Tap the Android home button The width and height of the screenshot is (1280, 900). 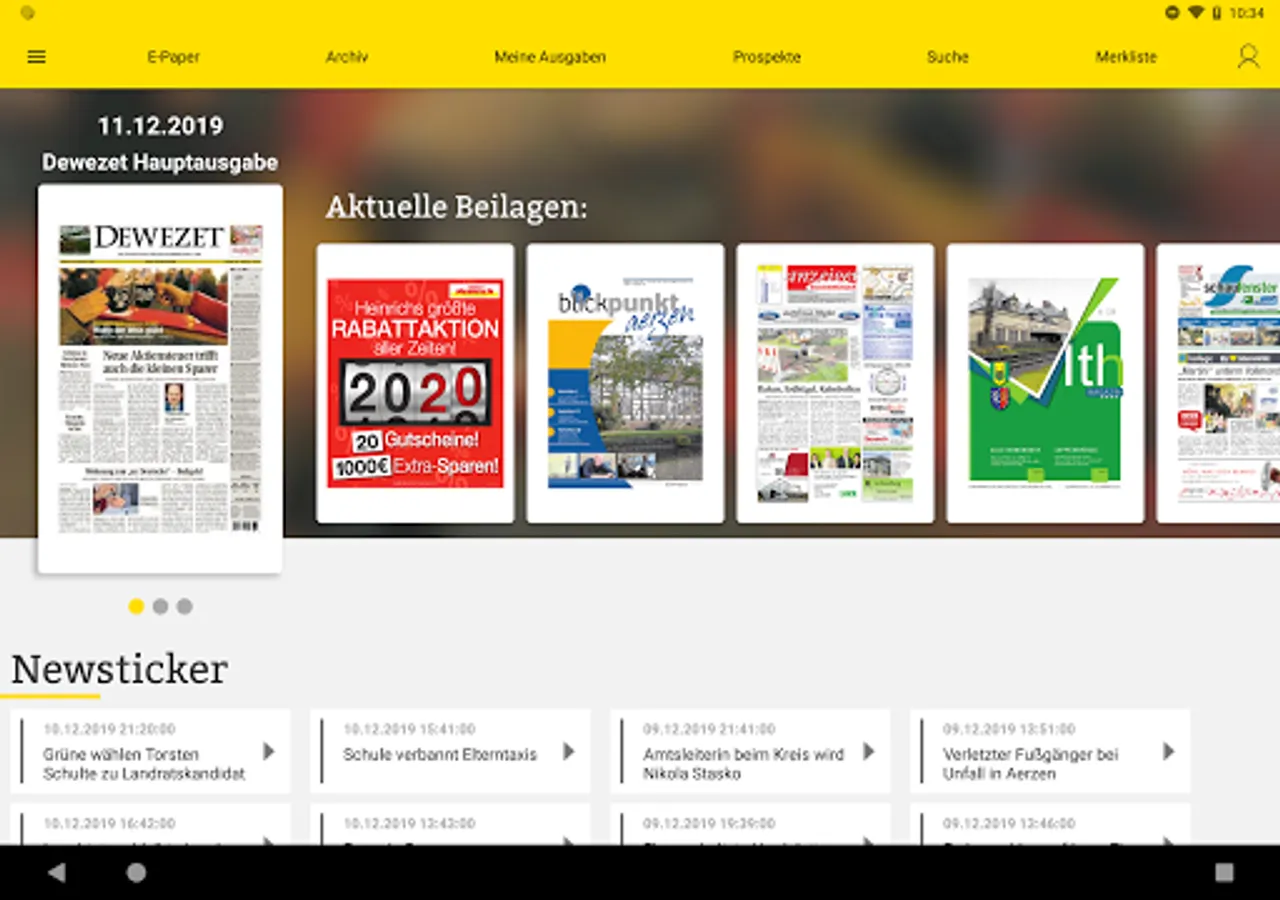click(x=136, y=872)
